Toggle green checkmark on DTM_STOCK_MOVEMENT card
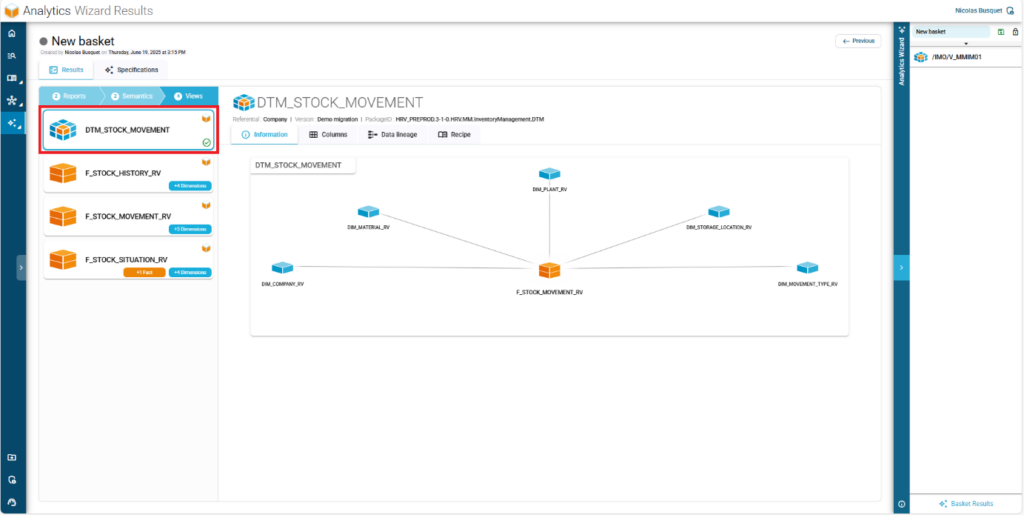The height and width of the screenshot is (515, 1024). (x=206, y=143)
